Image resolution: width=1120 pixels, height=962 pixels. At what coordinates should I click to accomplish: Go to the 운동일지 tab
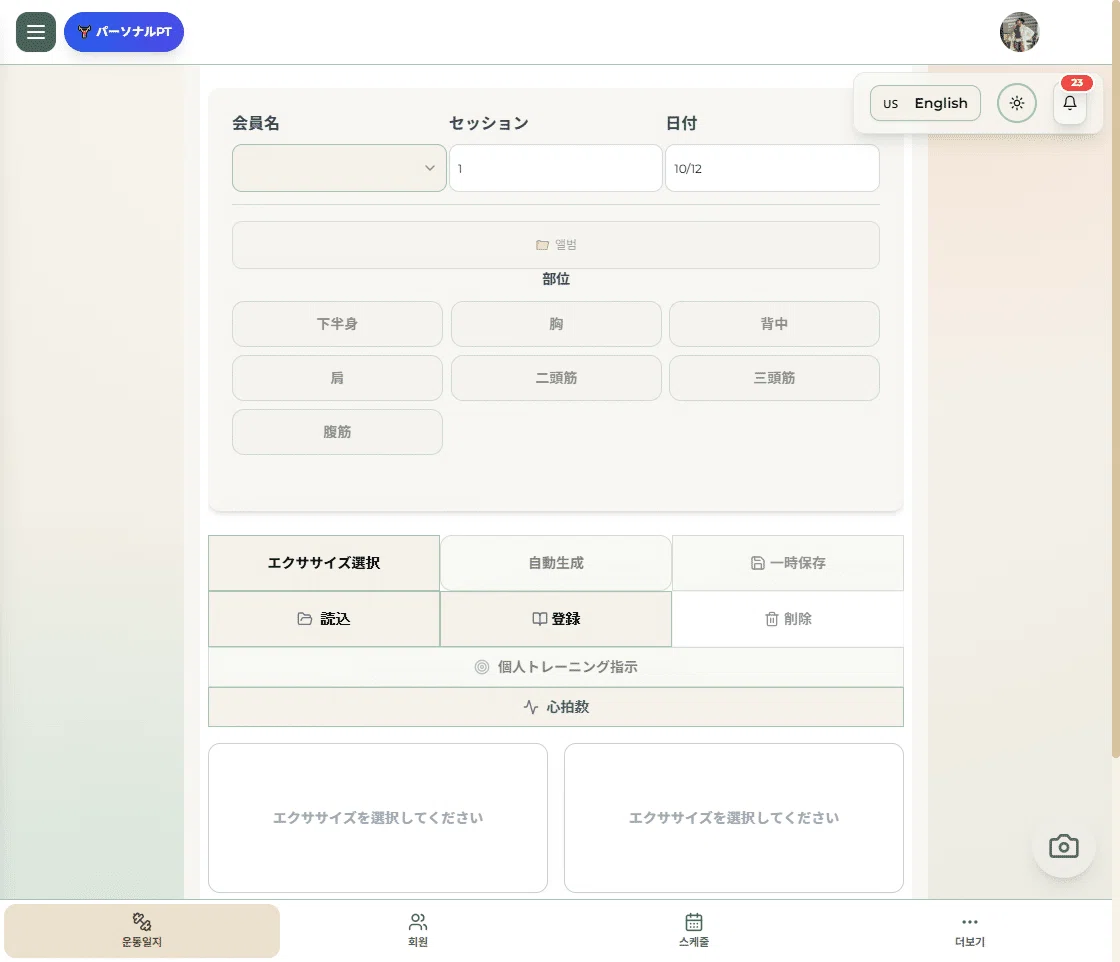tap(141, 931)
